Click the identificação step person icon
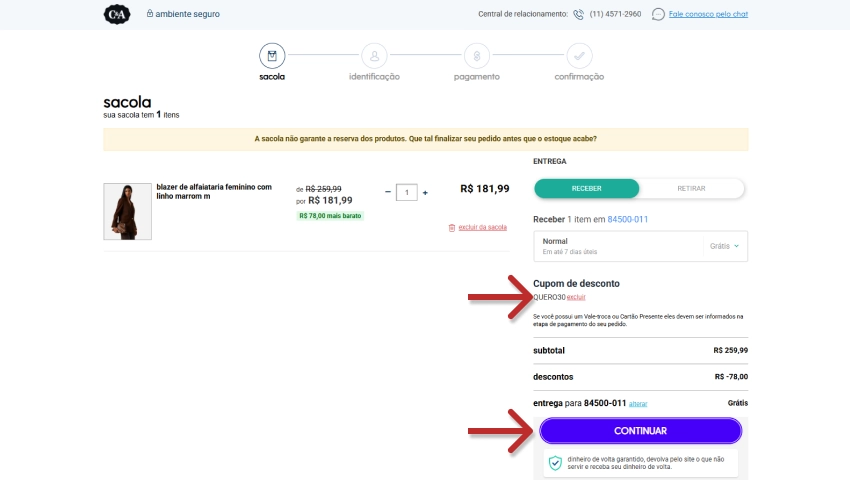The image size is (850, 480). pos(374,55)
